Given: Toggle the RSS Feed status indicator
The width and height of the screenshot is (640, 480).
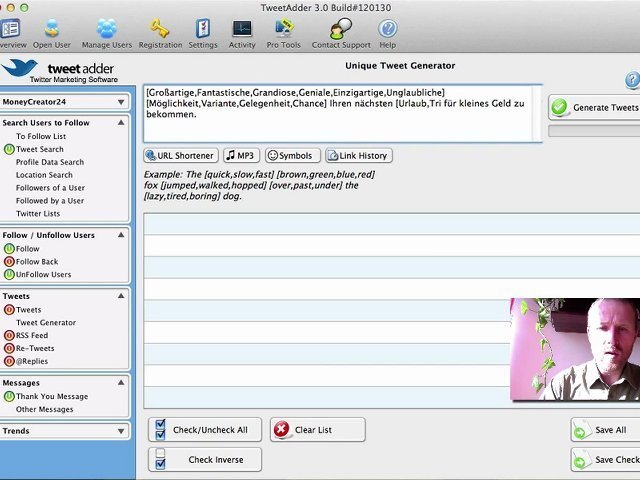Looking at the screenshot, I should click(9, 336).
